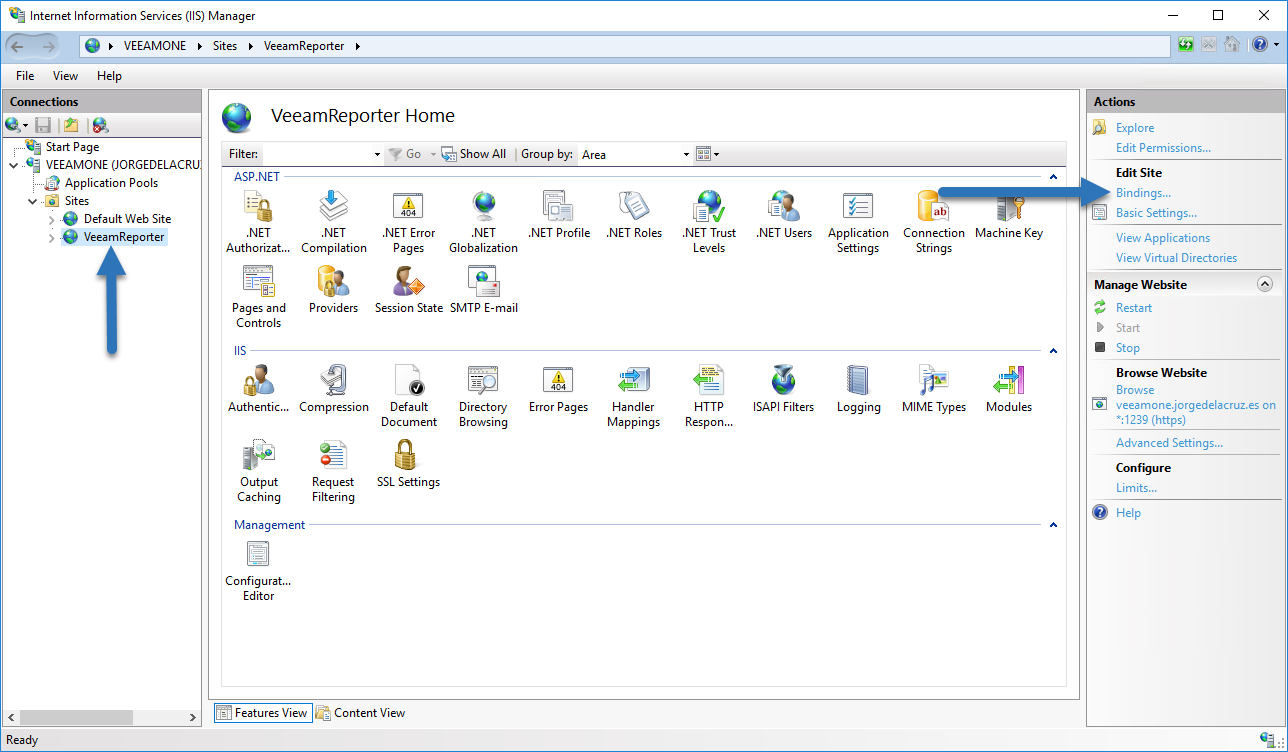The height and width of the screenshot is (752, 1288).
Task: Click inside the Filter text field
Action: tap(316, 154)
